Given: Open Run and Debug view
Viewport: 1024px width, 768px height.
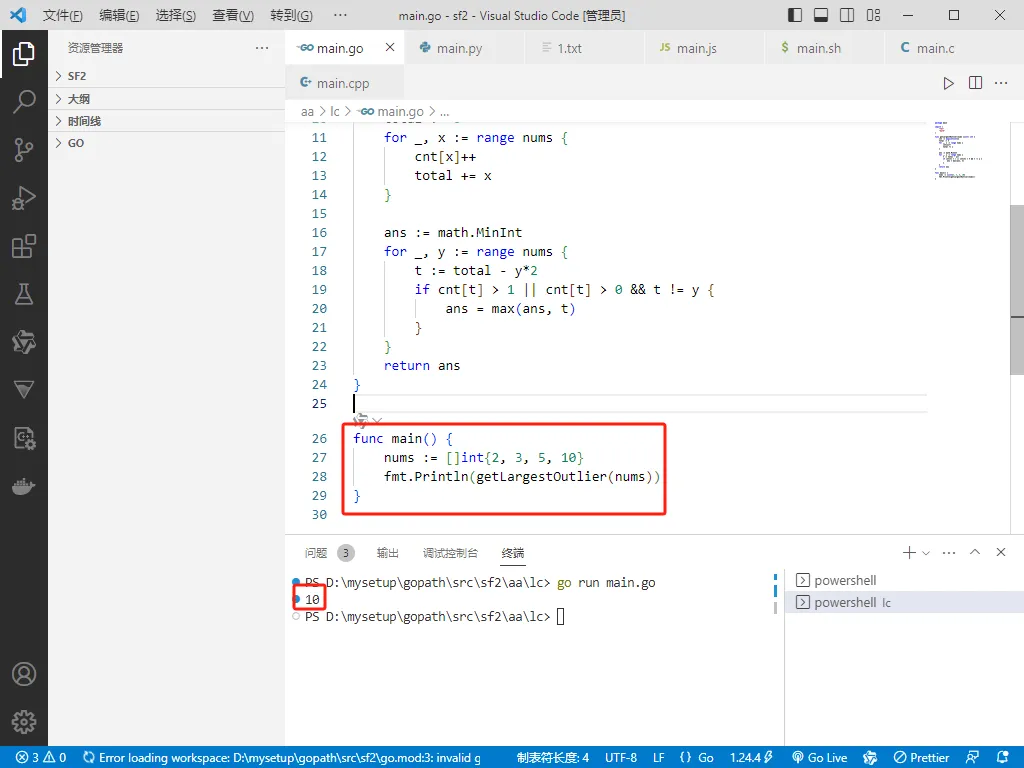Looking at the screenshot, I should pos(24,198).
